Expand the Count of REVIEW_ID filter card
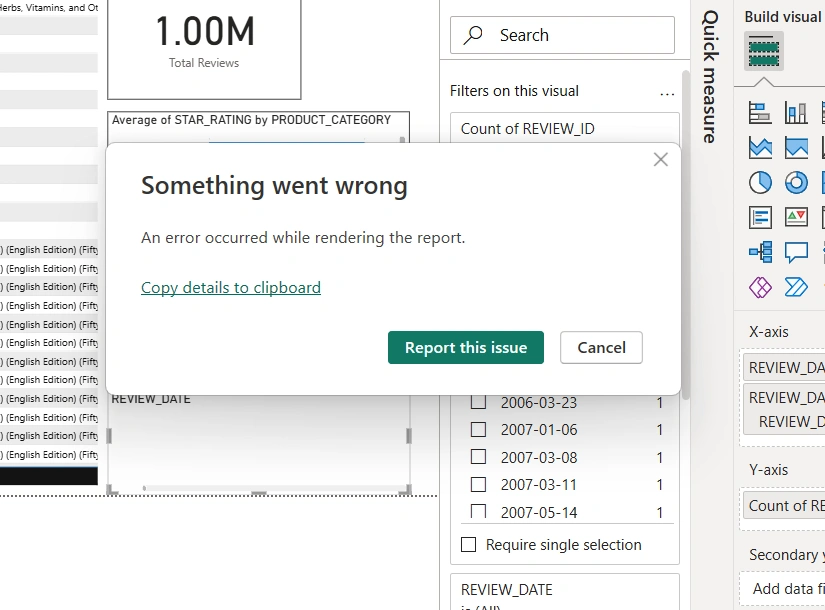This screenshot has height=610, width=825. pos(565,128)
